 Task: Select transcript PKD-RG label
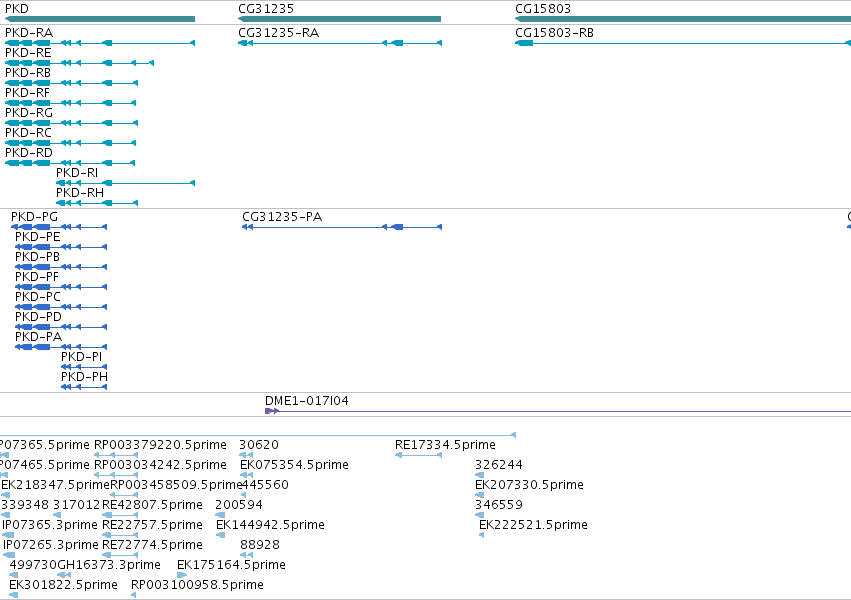pos(29,113)
